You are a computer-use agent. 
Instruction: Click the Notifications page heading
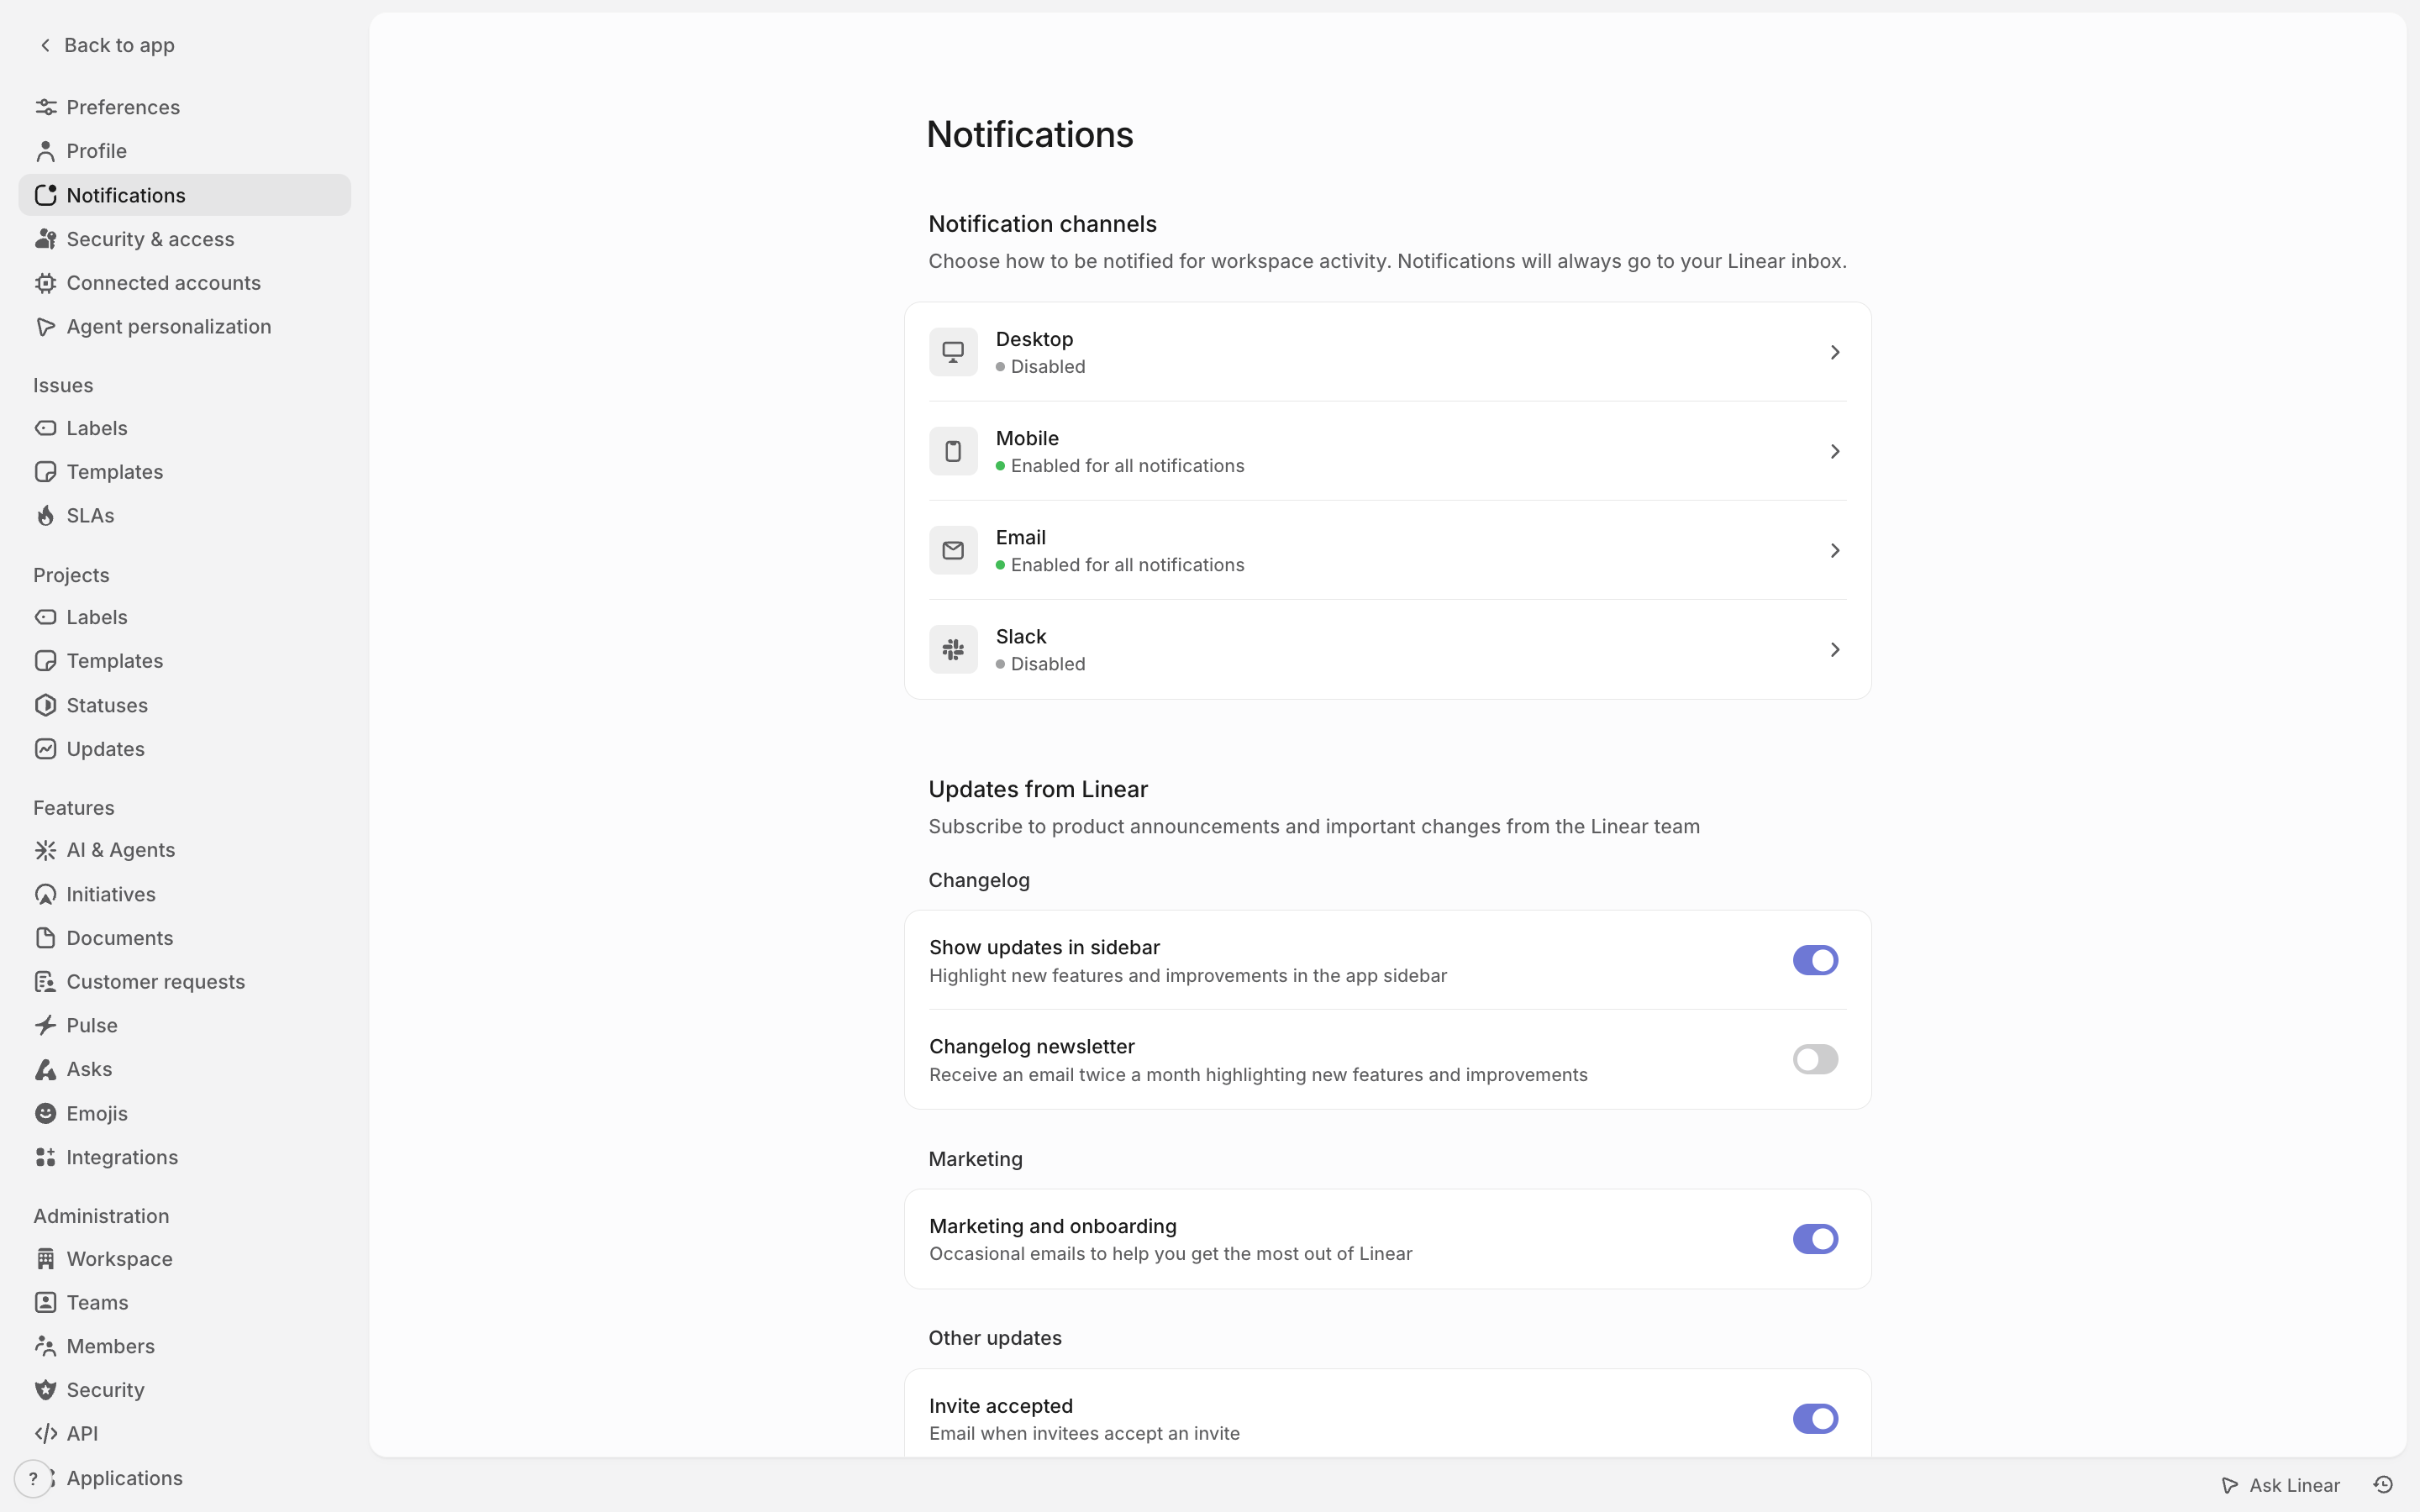click(1029, 134)
